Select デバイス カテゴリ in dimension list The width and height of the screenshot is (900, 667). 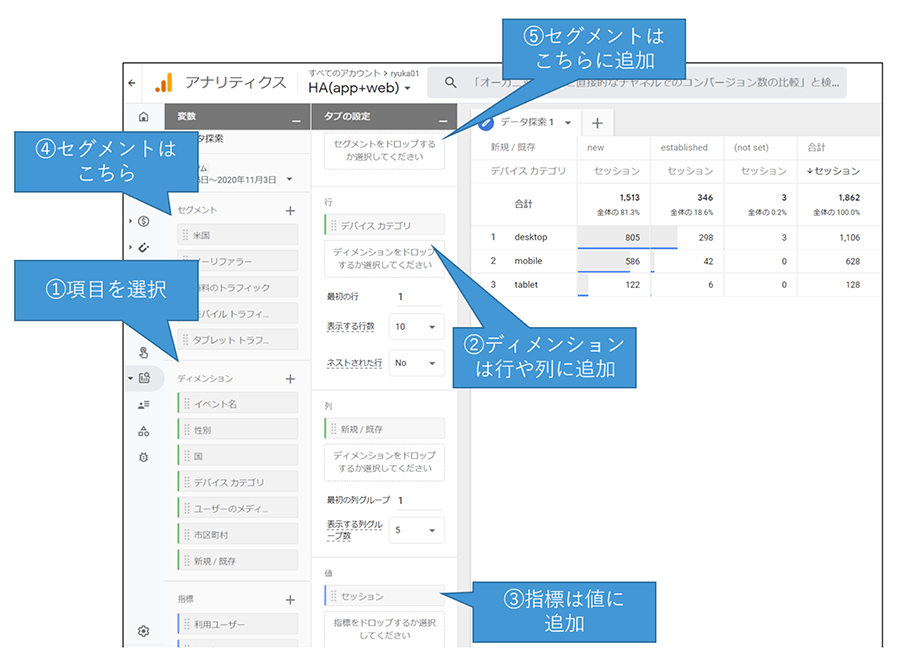click(238, 483)
